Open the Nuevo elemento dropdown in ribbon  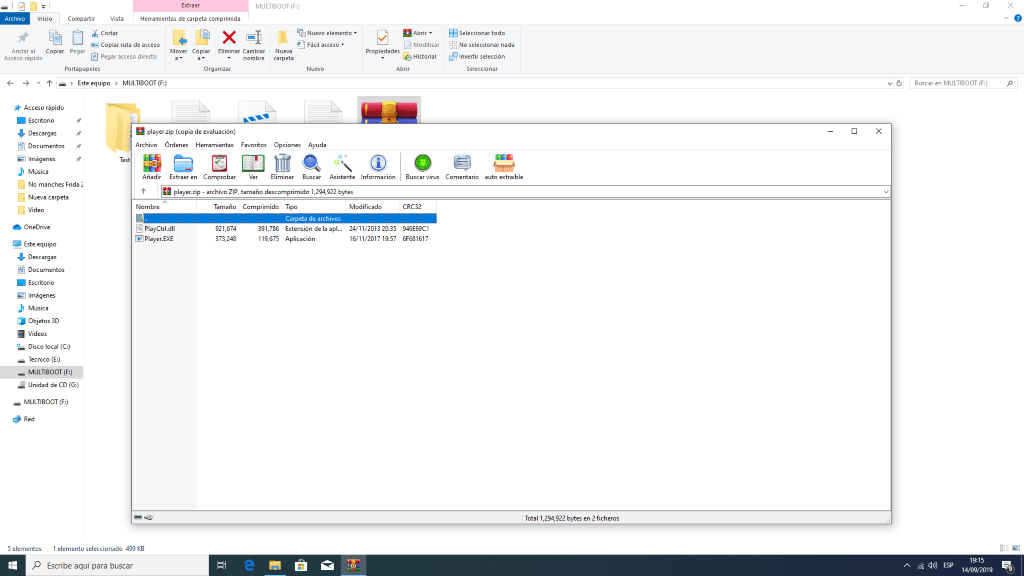[330, 33]
